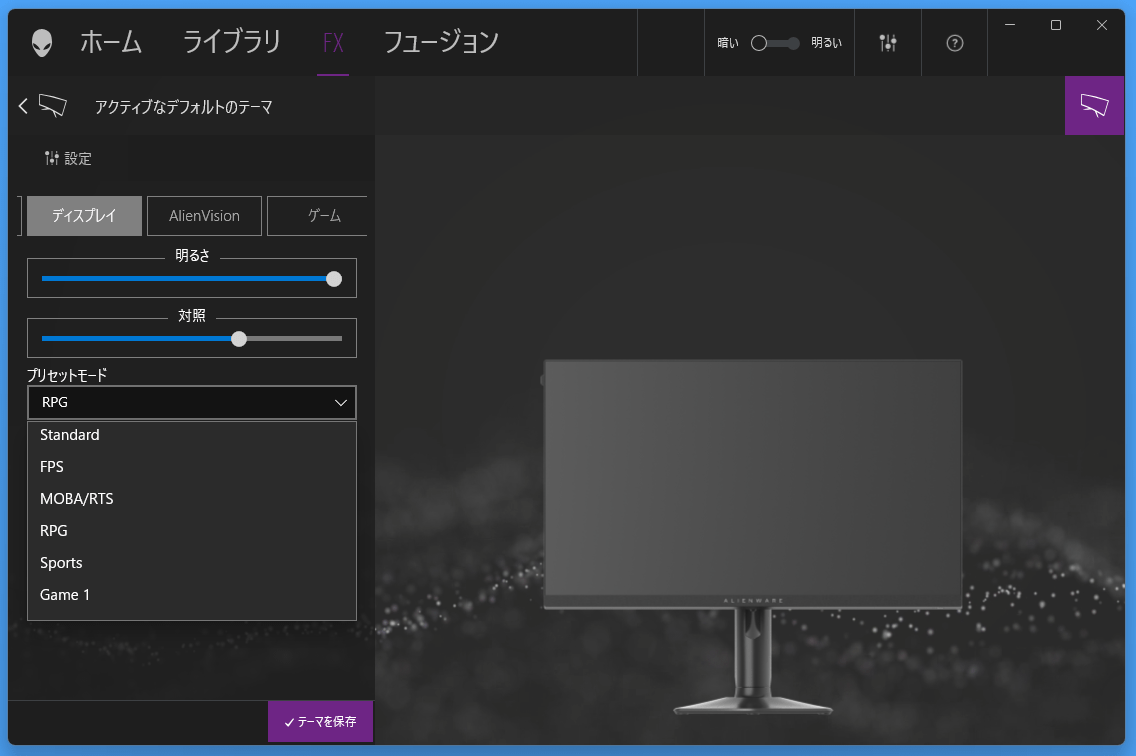Click the monitor icon beside theme name
Image resolution: width=1136 pixels, height=756 pixels.
(x=53, y=106)
